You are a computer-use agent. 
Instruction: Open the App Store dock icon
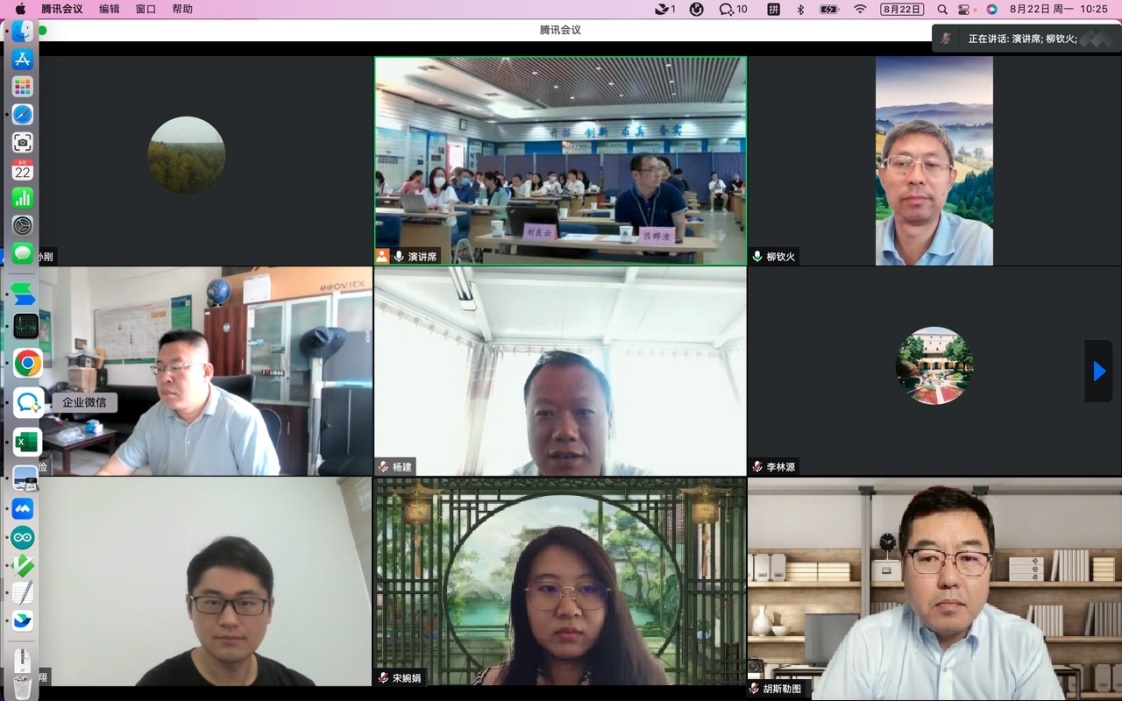(23, 59)
